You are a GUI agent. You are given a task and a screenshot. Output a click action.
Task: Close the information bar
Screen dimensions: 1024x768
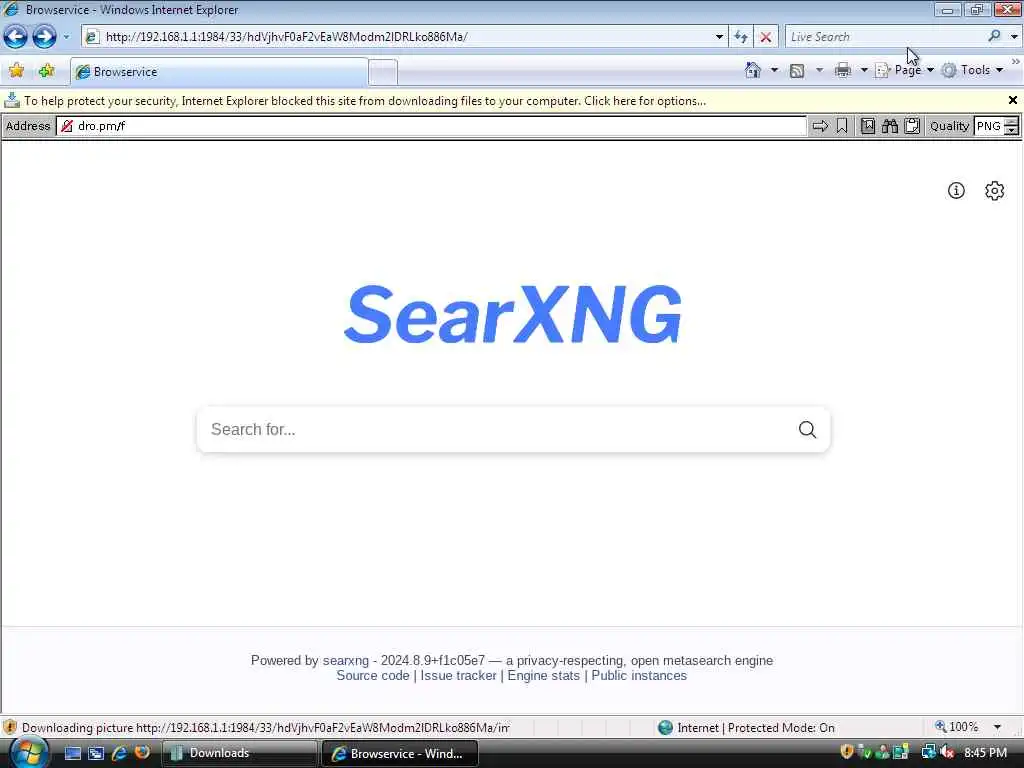1012,100
